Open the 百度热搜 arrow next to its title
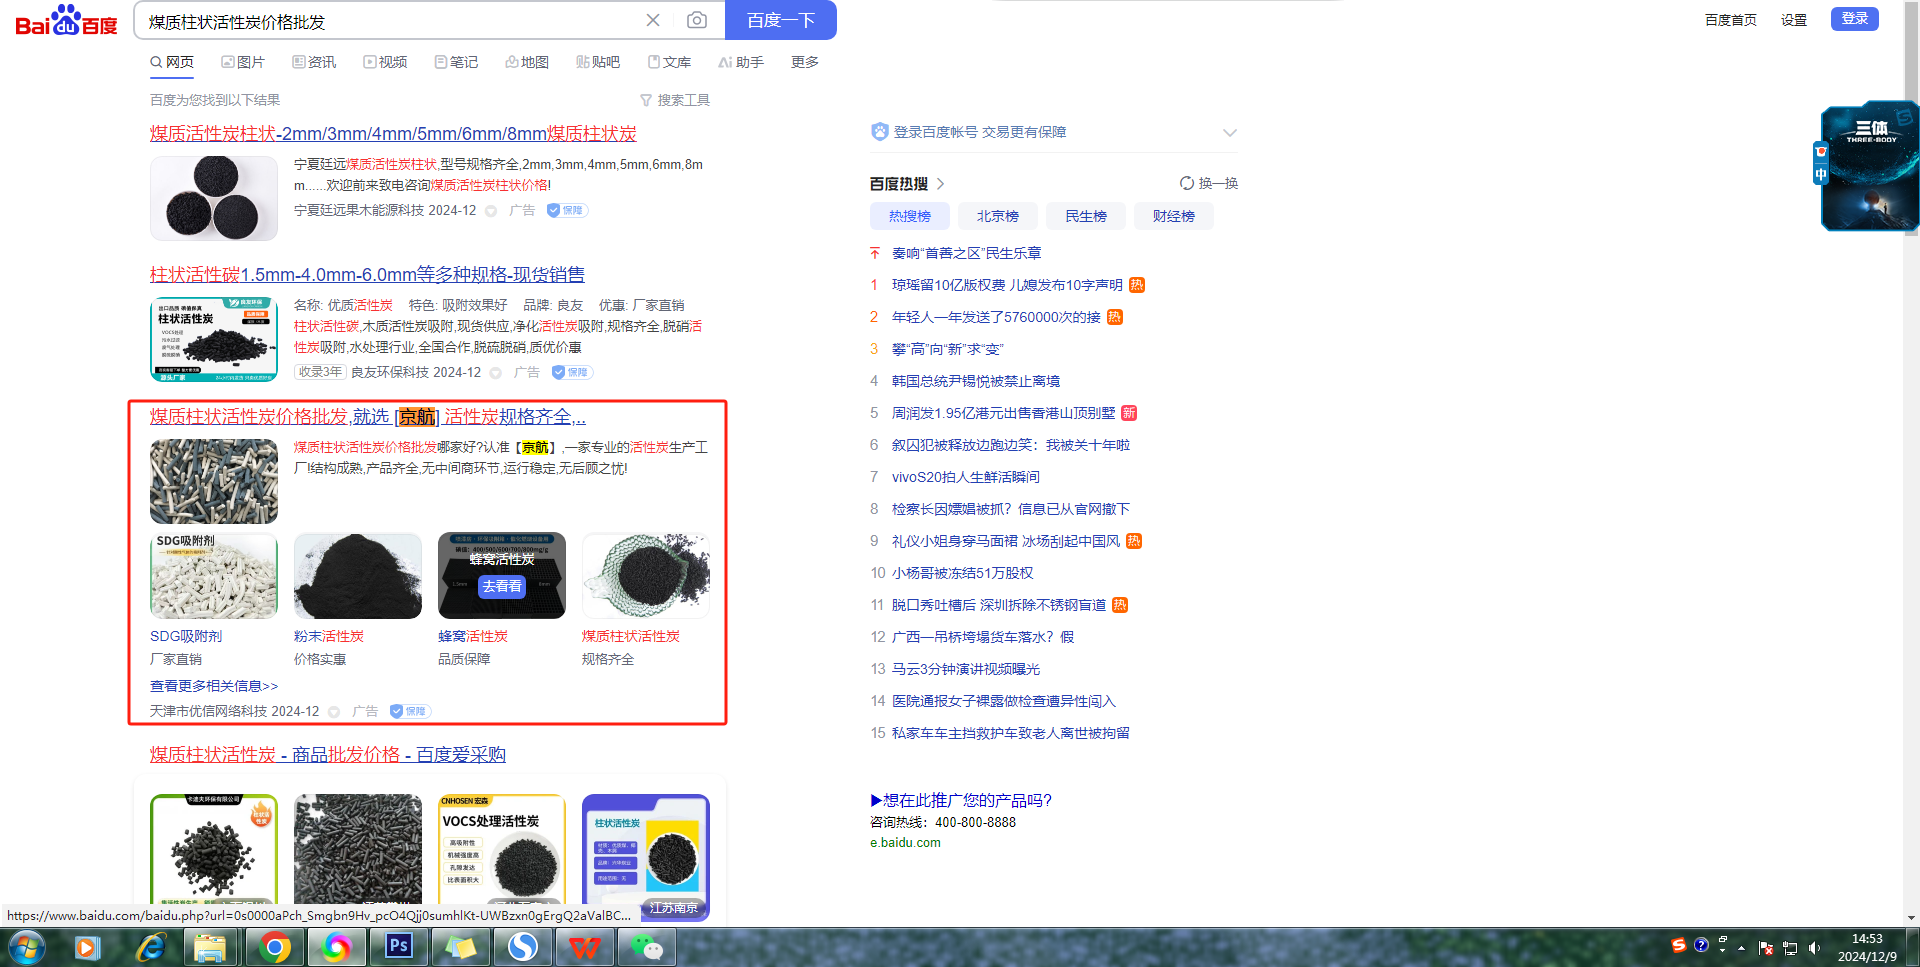Viewport: 1920px width, 967px height. pyautogui.click(x=940, y=184)
